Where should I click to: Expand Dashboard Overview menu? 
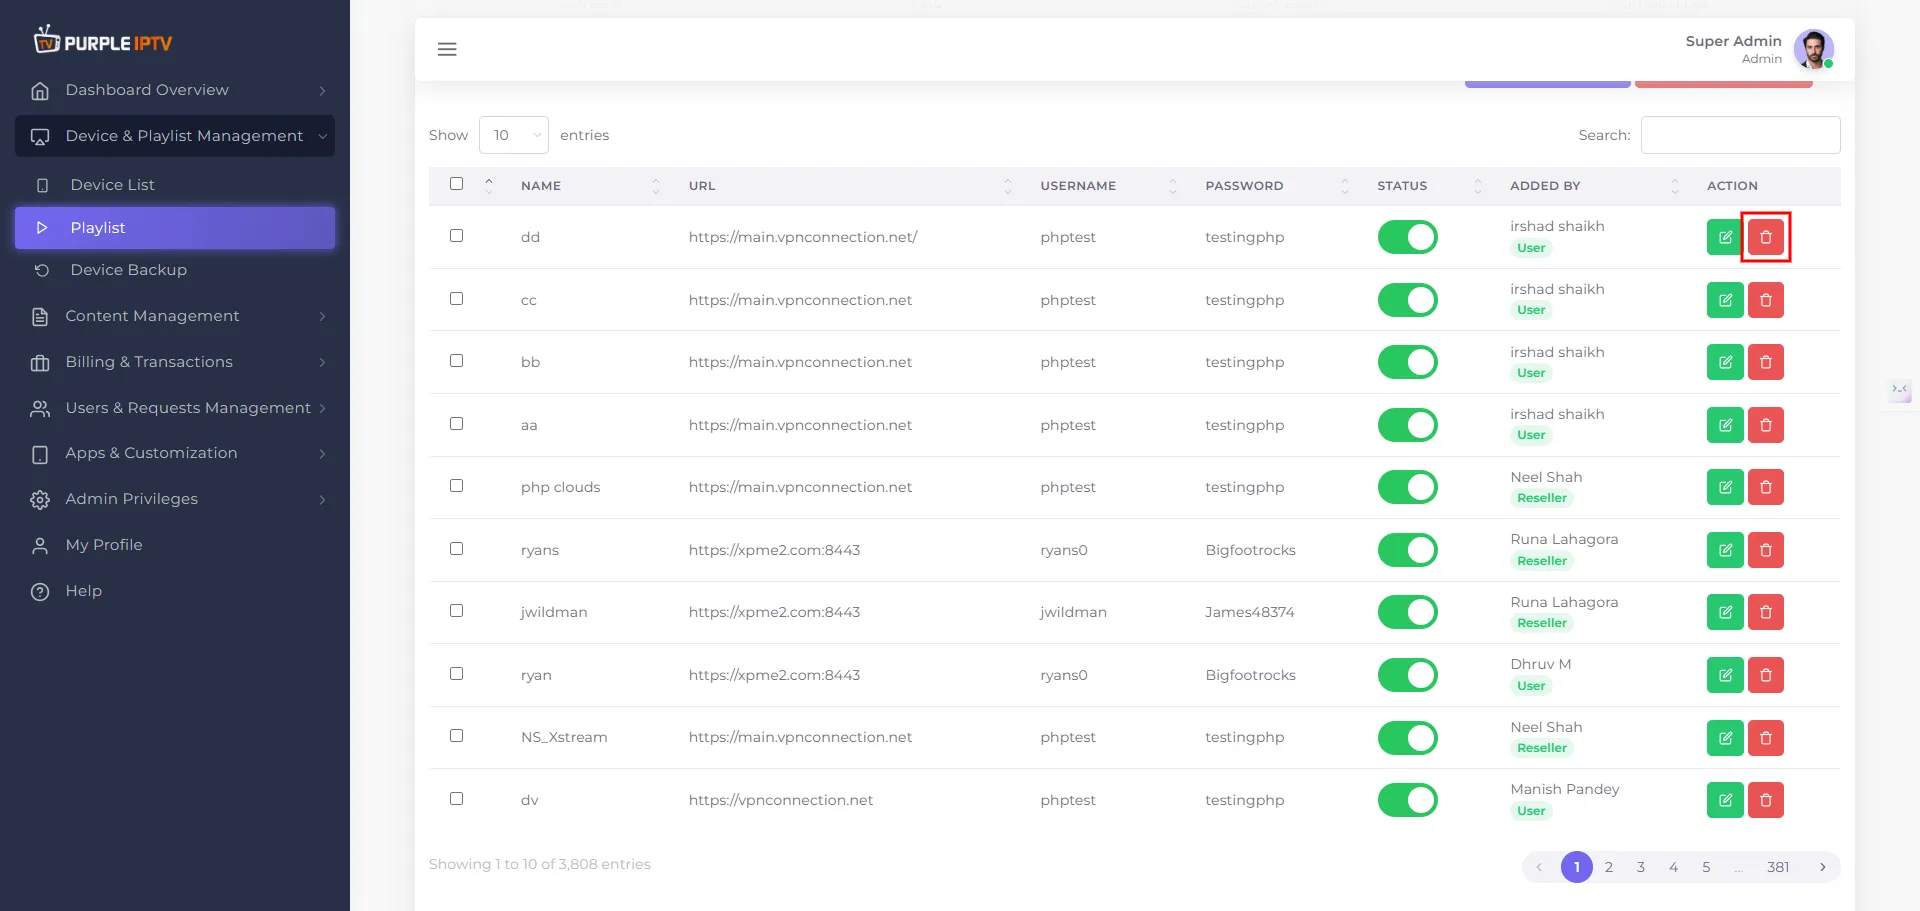[175, 90]
